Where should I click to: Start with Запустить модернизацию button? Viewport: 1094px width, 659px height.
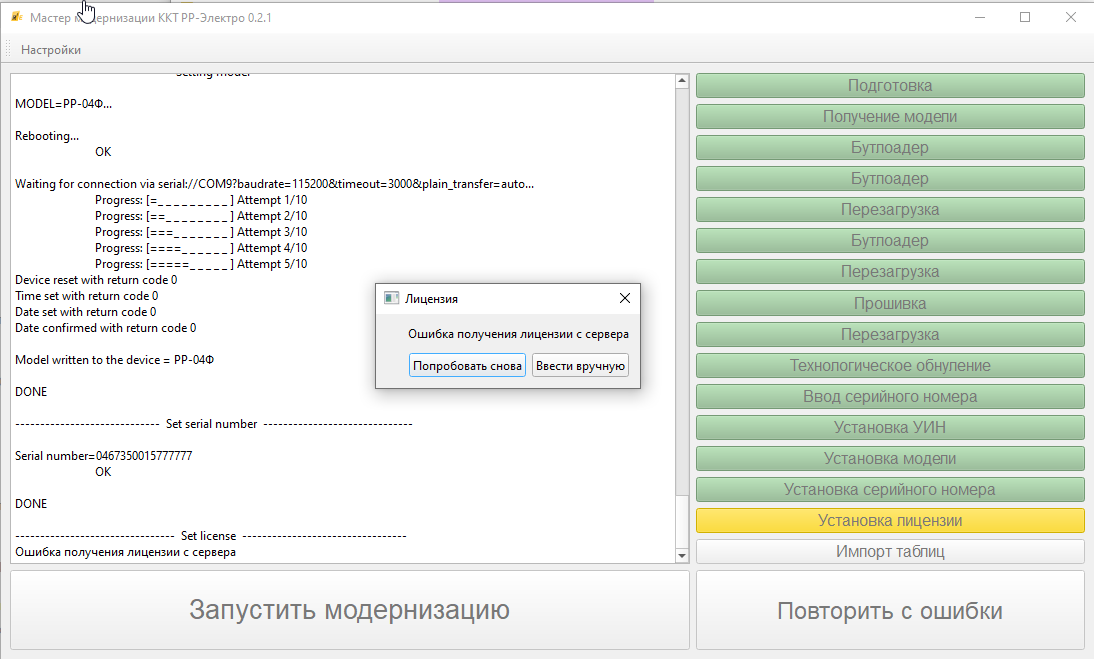click(x=350, y=610)
